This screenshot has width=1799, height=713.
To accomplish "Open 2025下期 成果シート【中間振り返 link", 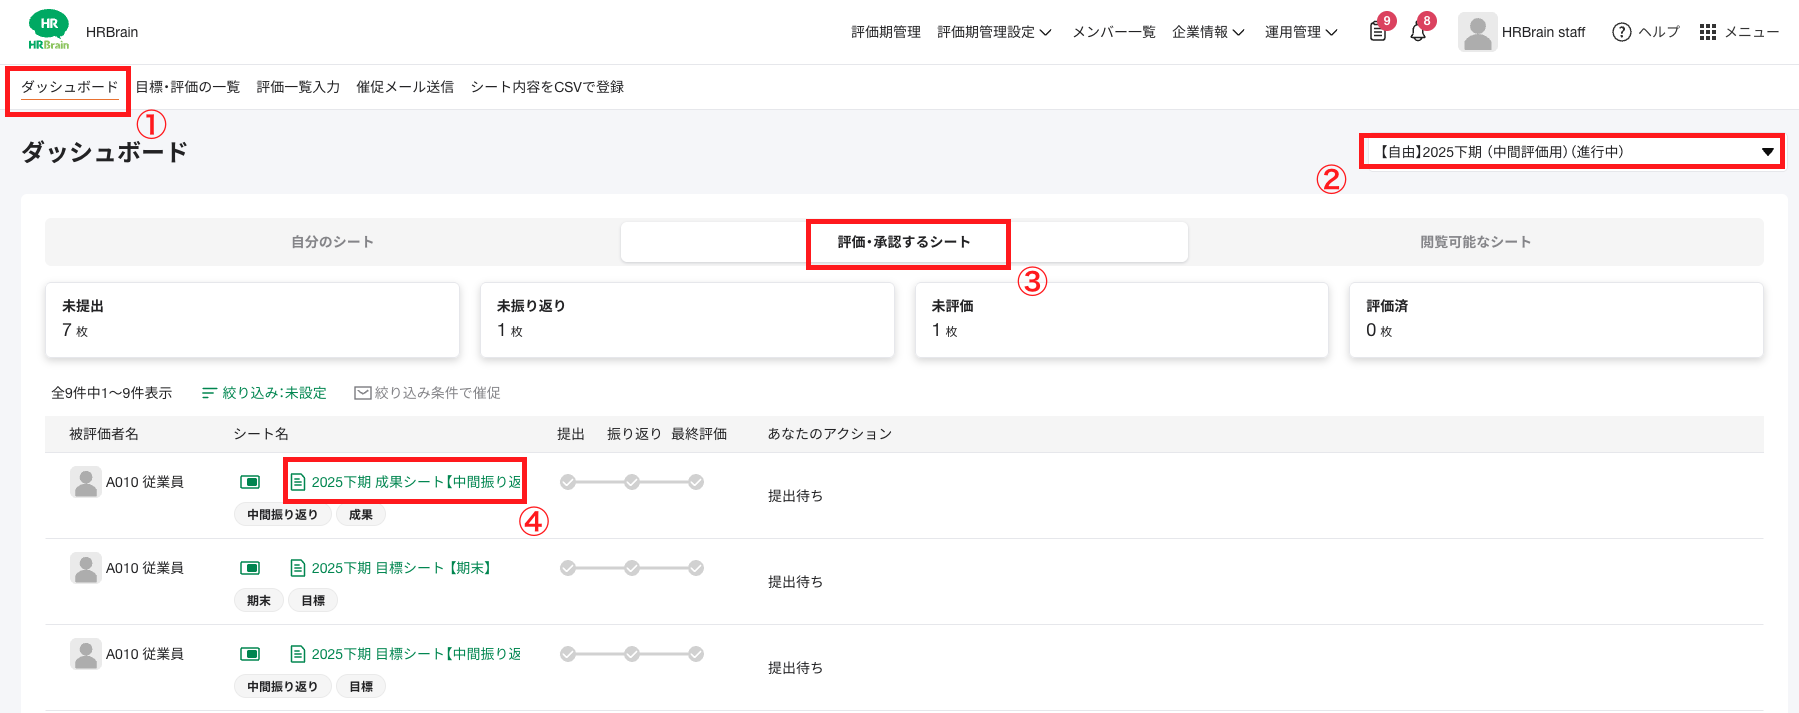I will 416,482.
